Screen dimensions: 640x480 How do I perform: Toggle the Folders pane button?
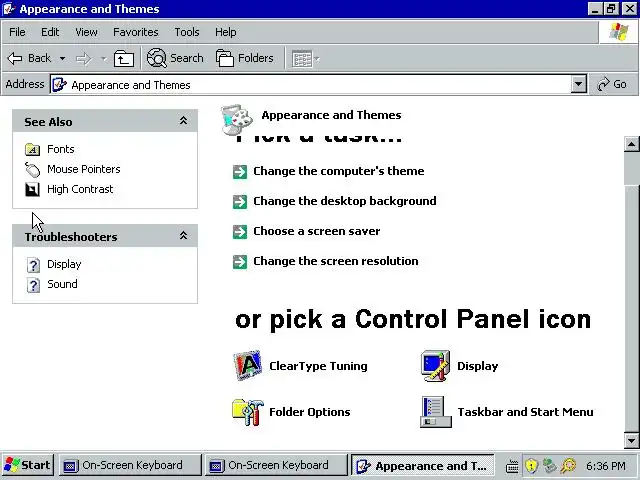pyautogui.click(x=244, y=58)
